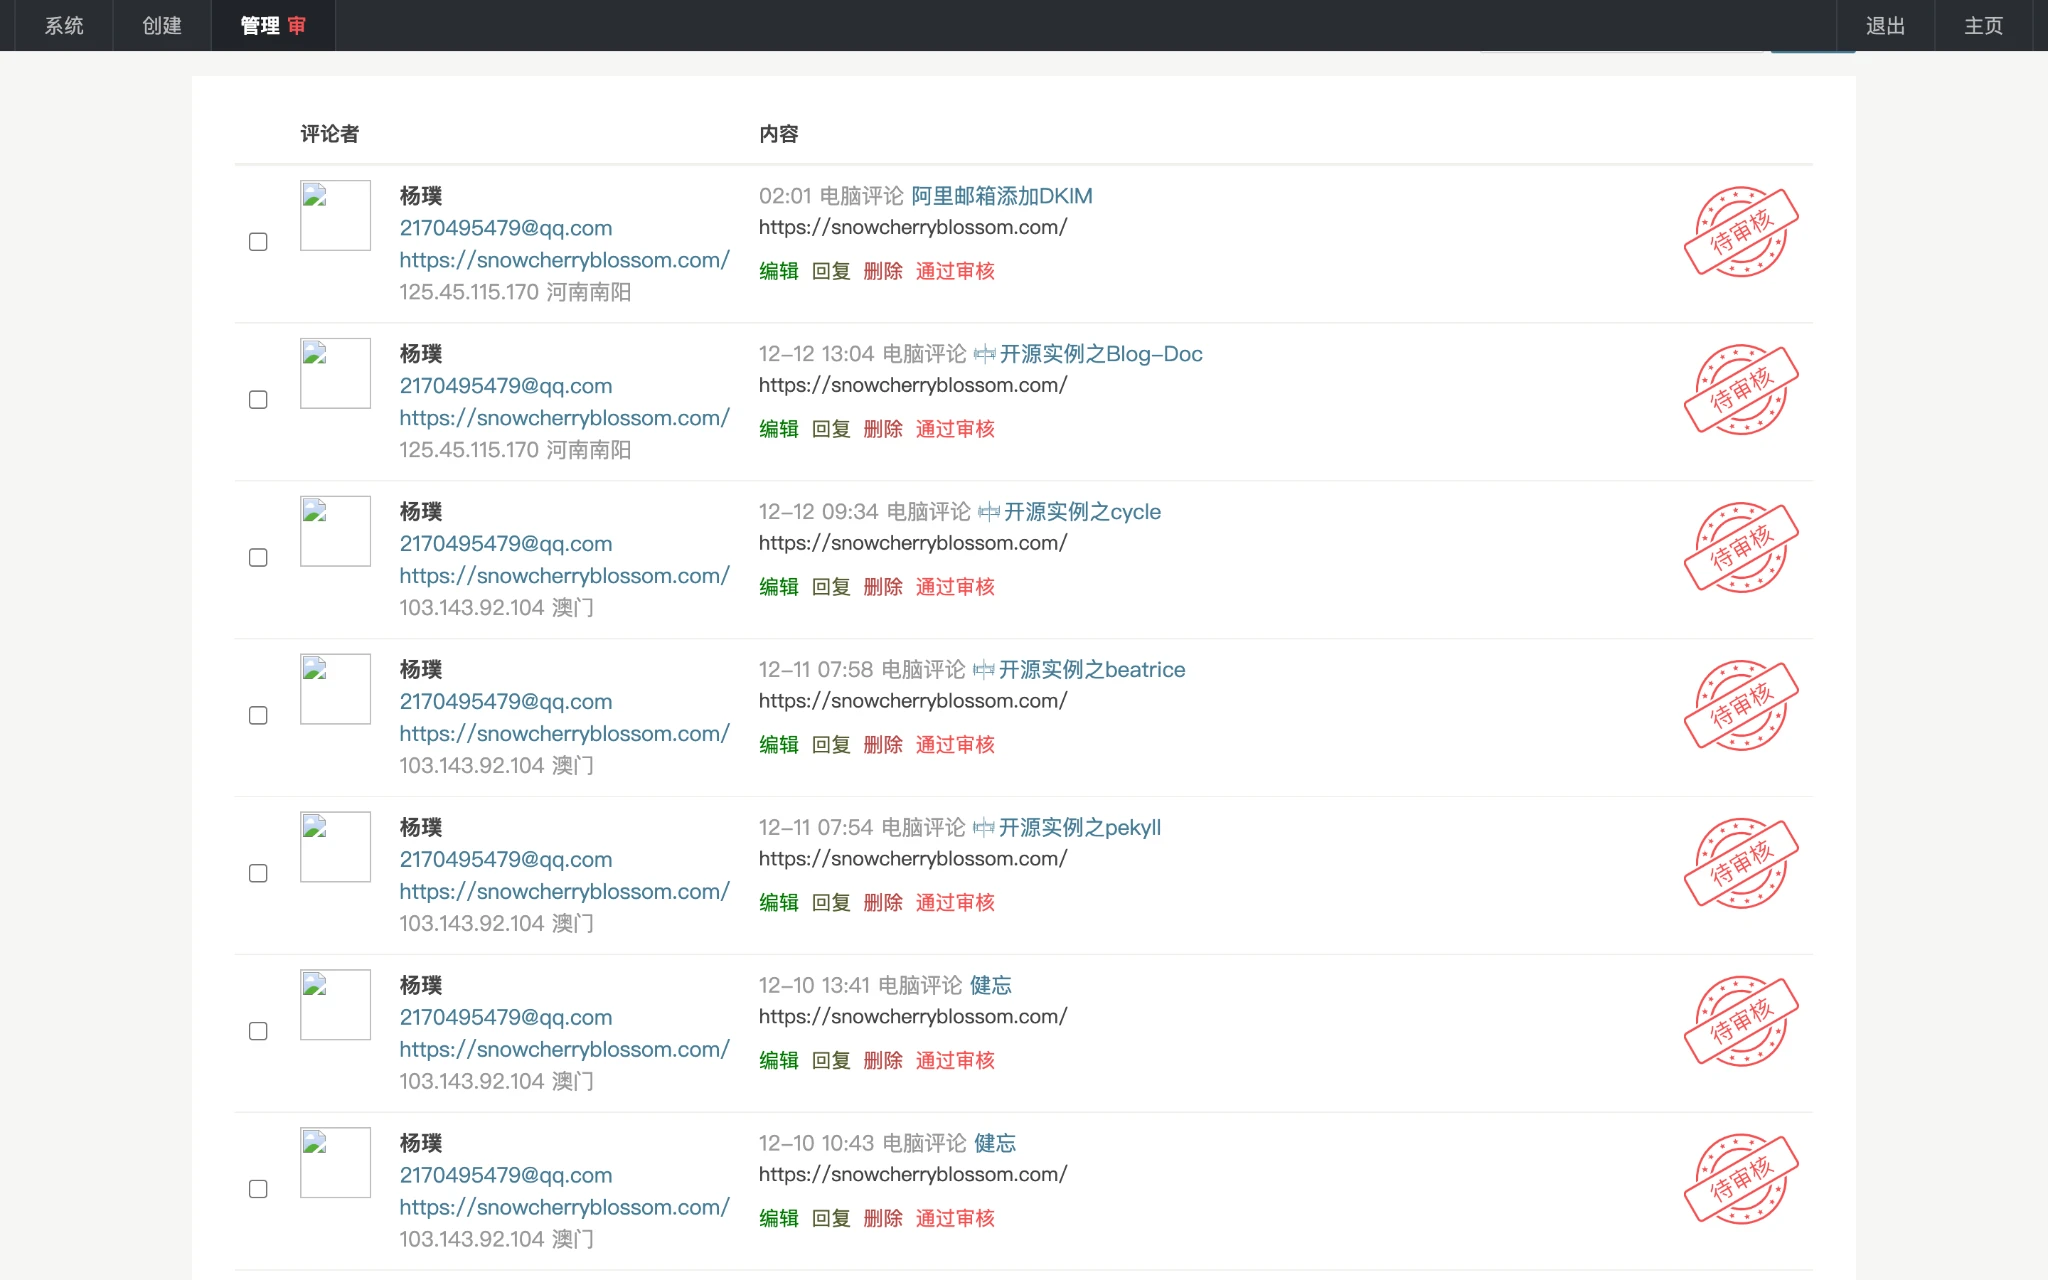Click avatar image of Blog-Doc comment
Screen dimensions: 2048x1280
tap(335, 373)
